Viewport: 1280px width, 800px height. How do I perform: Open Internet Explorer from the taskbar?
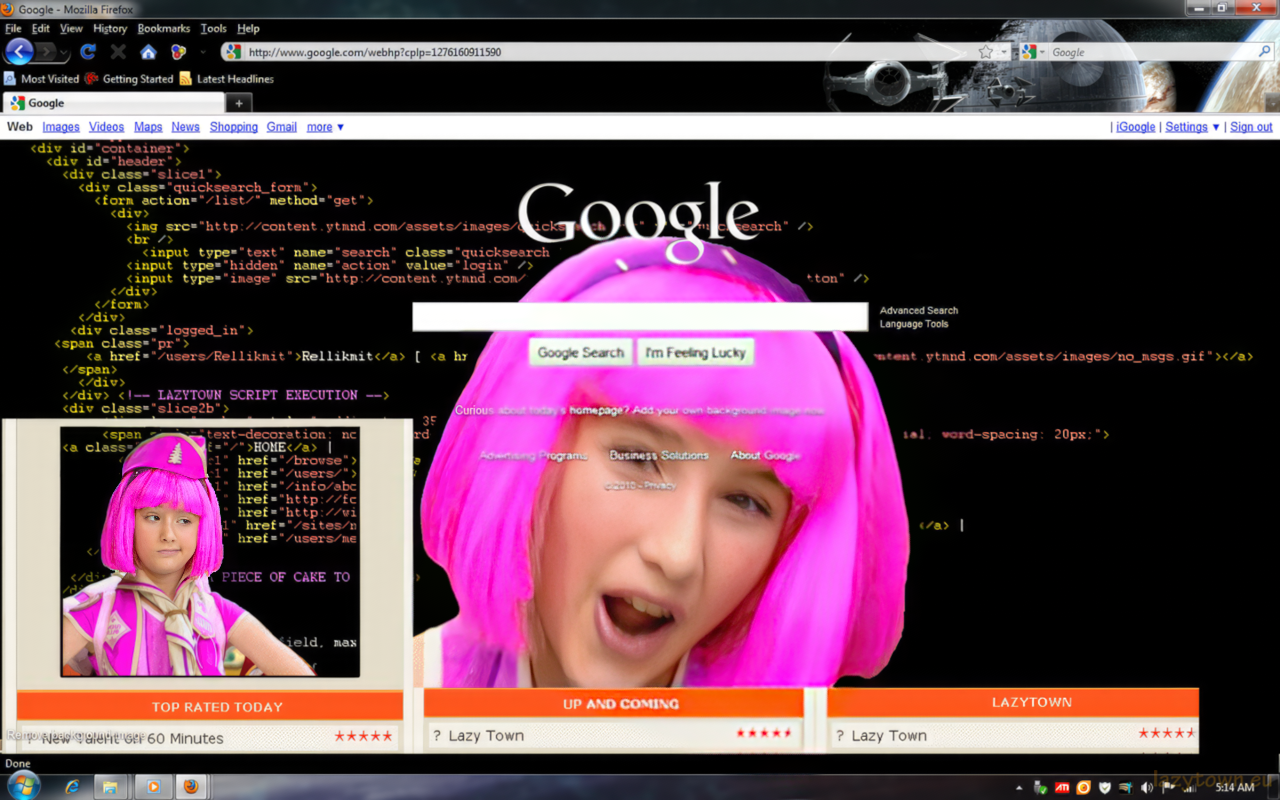click(x=72, y=787)
